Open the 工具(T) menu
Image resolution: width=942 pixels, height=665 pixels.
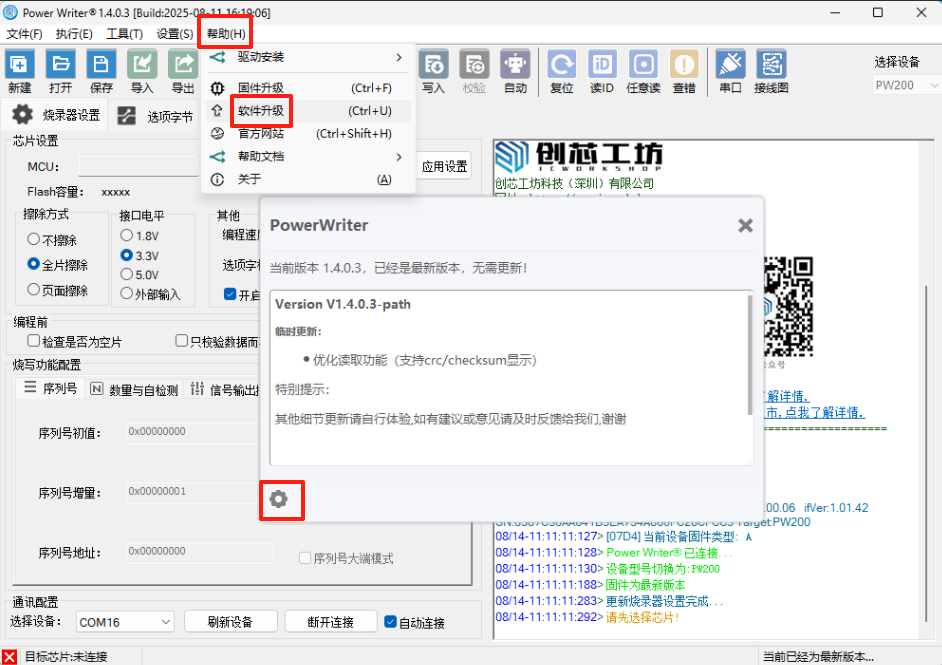(124, 34)
